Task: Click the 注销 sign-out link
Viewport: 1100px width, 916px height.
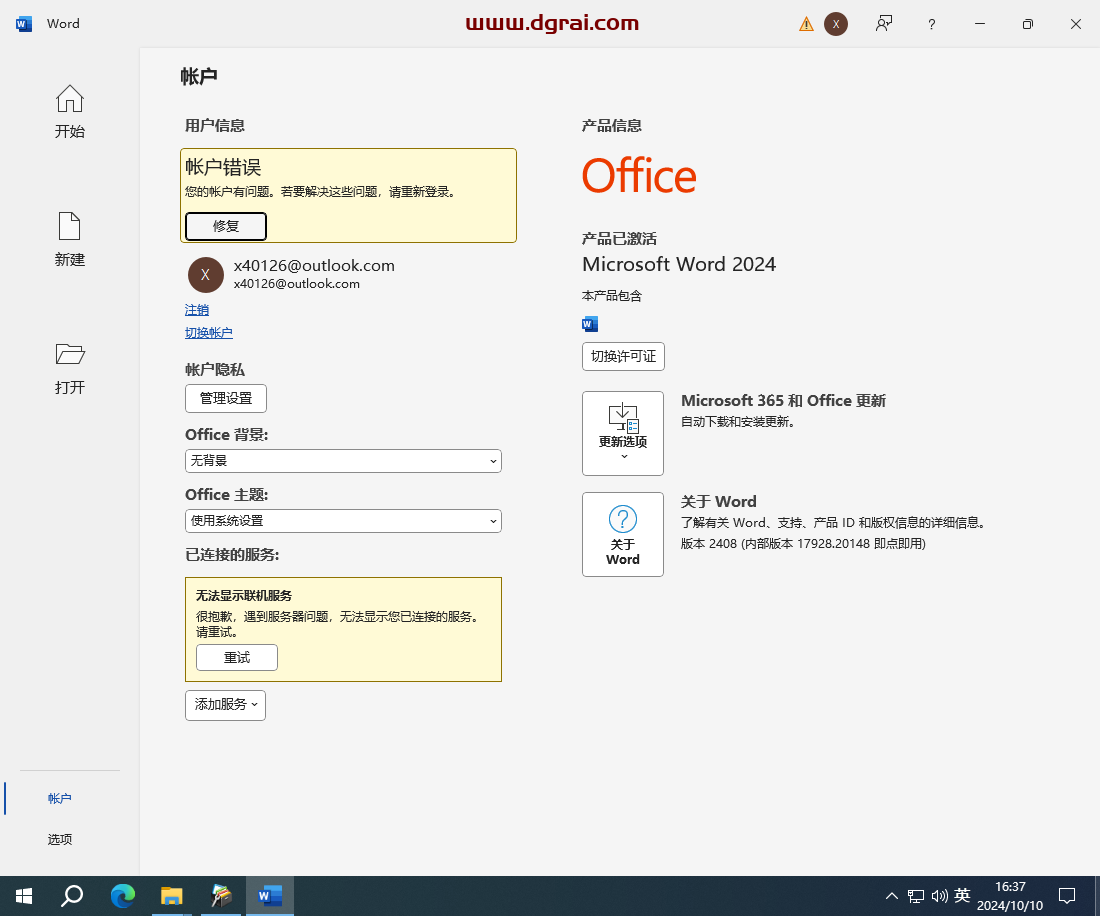Action: 197,310
